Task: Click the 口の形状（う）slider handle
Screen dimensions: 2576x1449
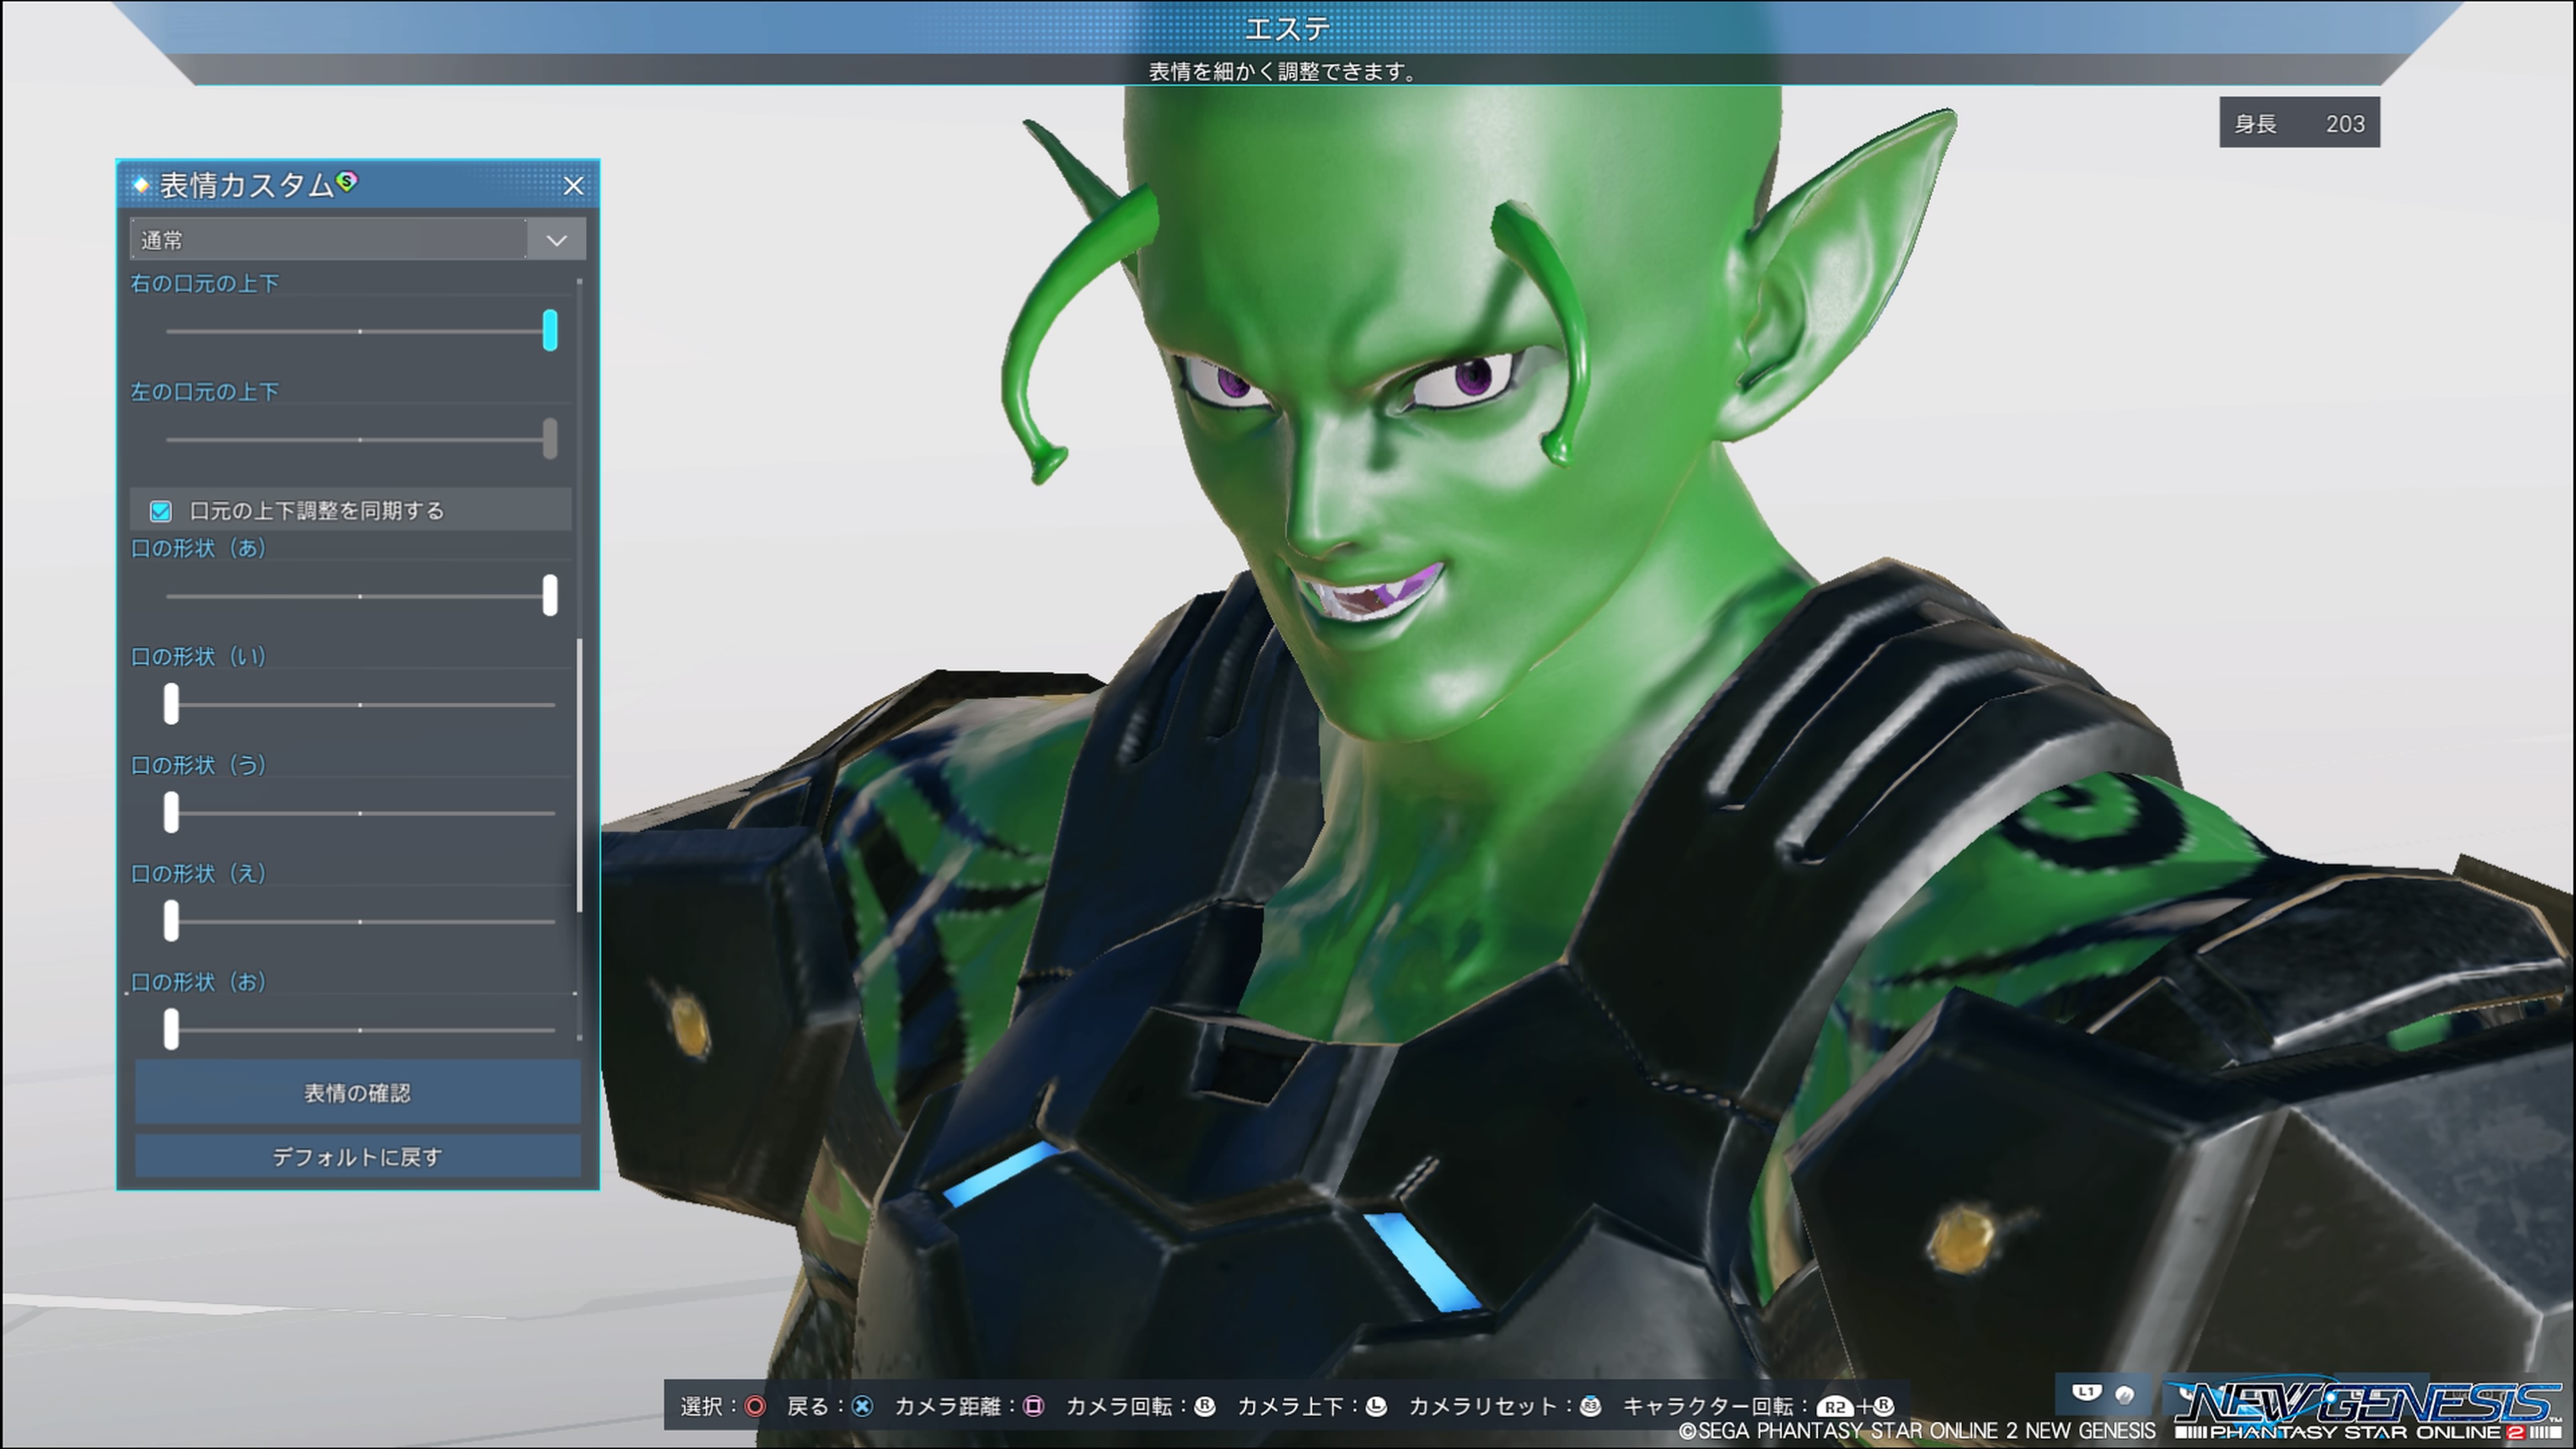Action: (172, 813)
